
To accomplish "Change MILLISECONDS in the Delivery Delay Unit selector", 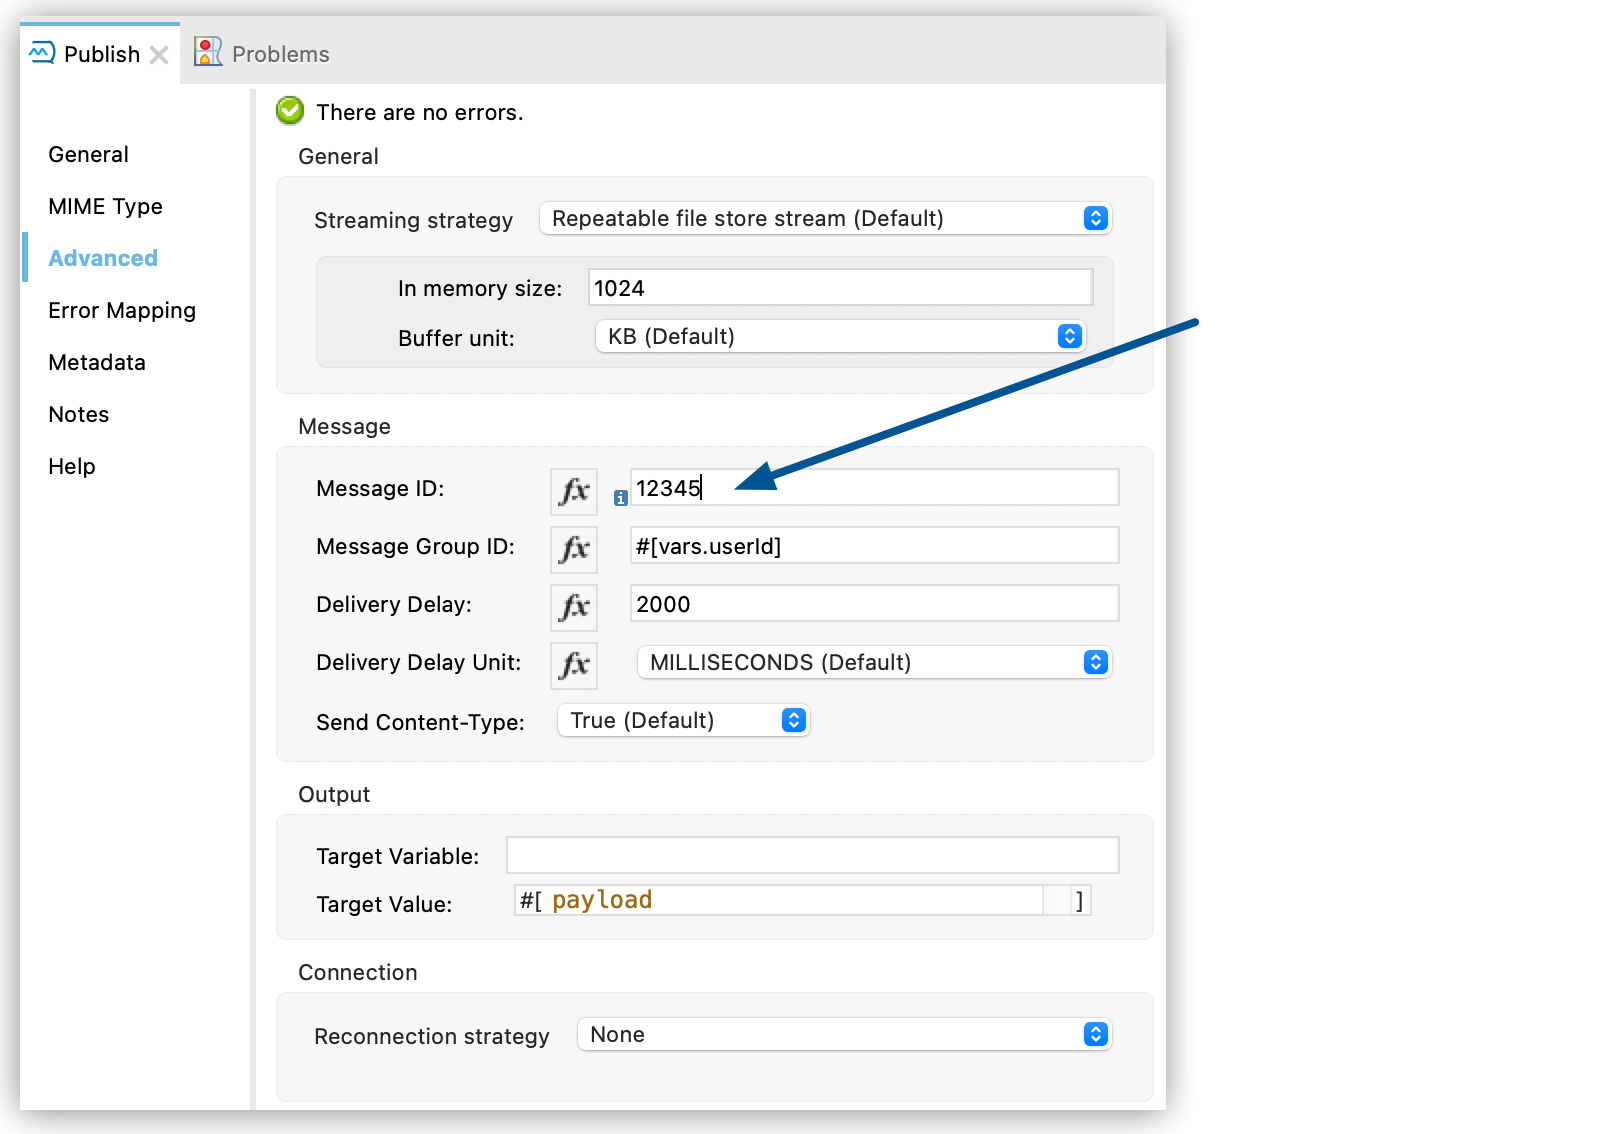I will [x=873, y=662].
